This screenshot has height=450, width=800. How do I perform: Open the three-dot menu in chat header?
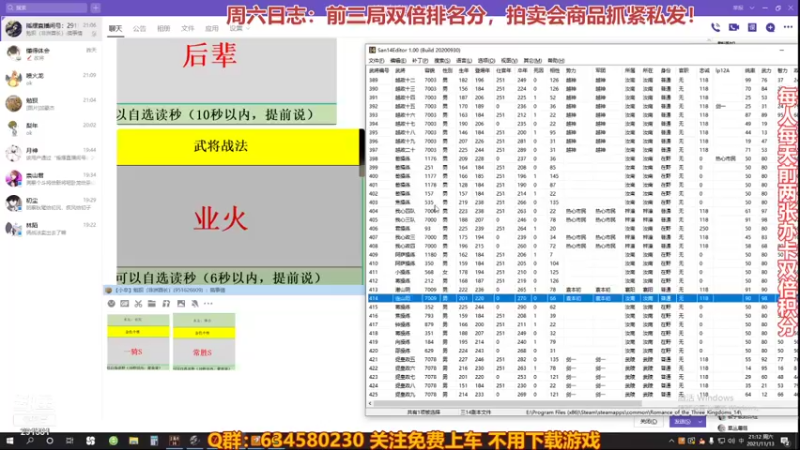(x=788, y=28)
